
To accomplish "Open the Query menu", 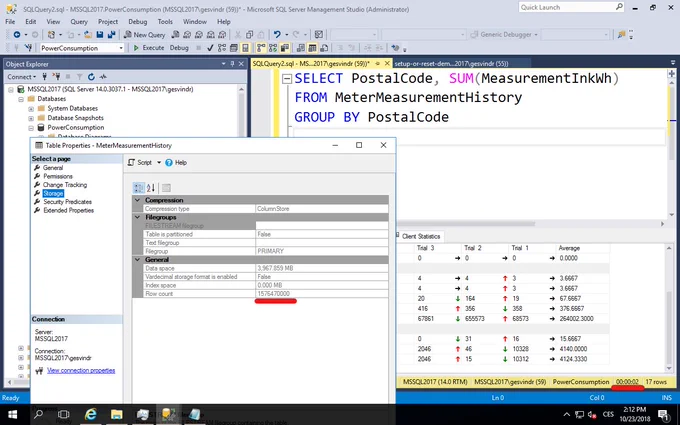I will (79, 21).
